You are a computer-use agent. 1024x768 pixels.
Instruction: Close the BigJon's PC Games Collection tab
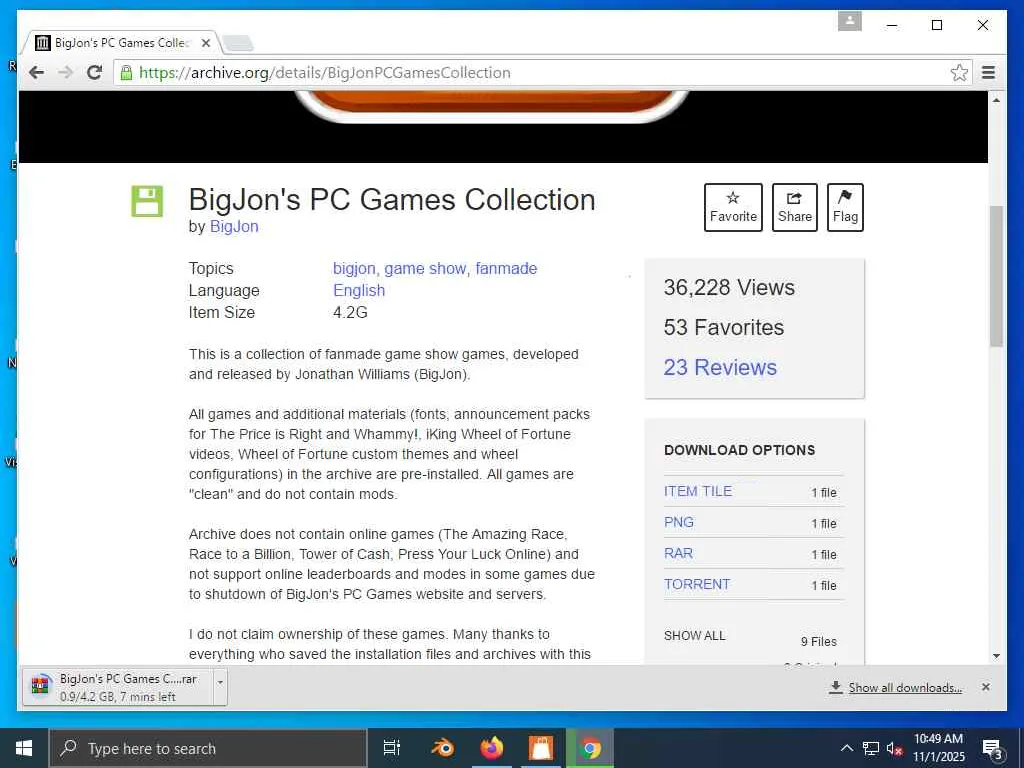click(206, 43)
